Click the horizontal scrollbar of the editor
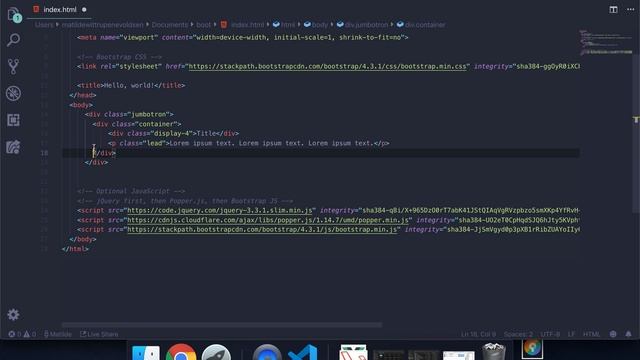640x360 pixels. tap(222, 325)
